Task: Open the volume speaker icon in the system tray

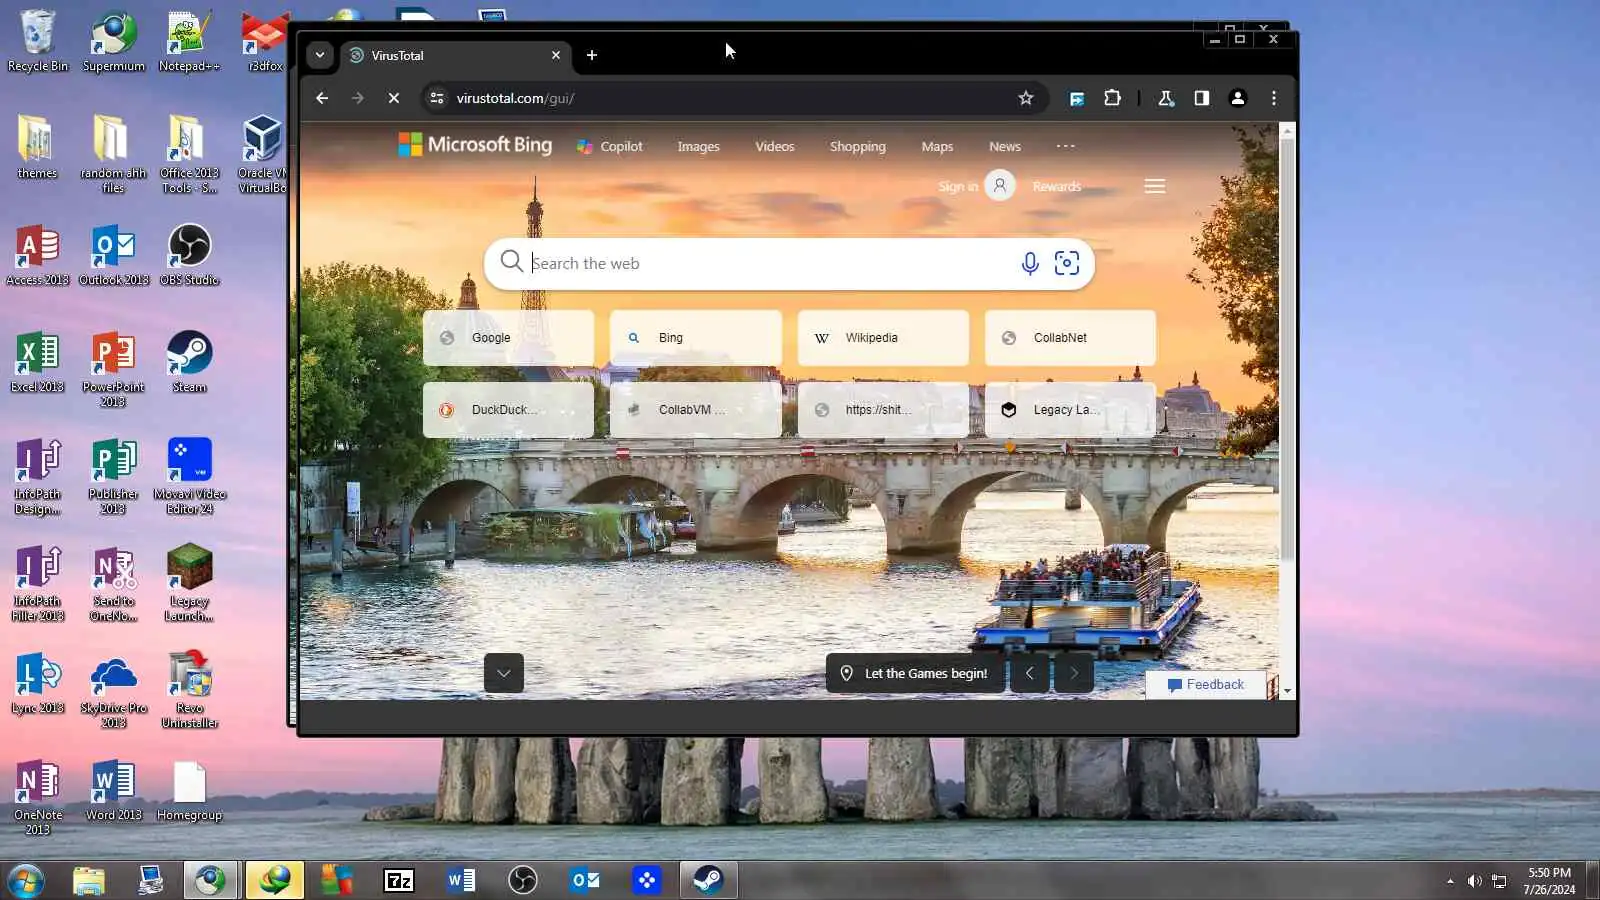Action: pyautogui.click(x=1474, y=881)
